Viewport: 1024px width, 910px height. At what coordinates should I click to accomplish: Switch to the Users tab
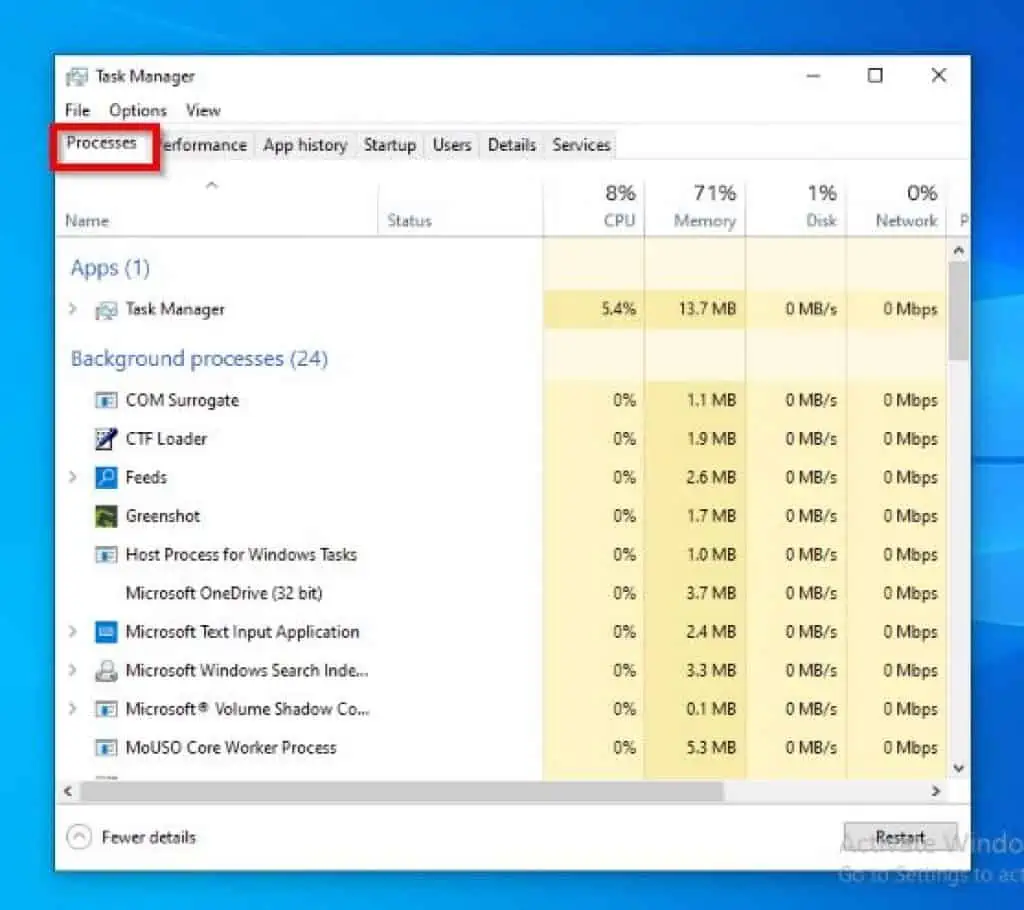pos(452,145)
